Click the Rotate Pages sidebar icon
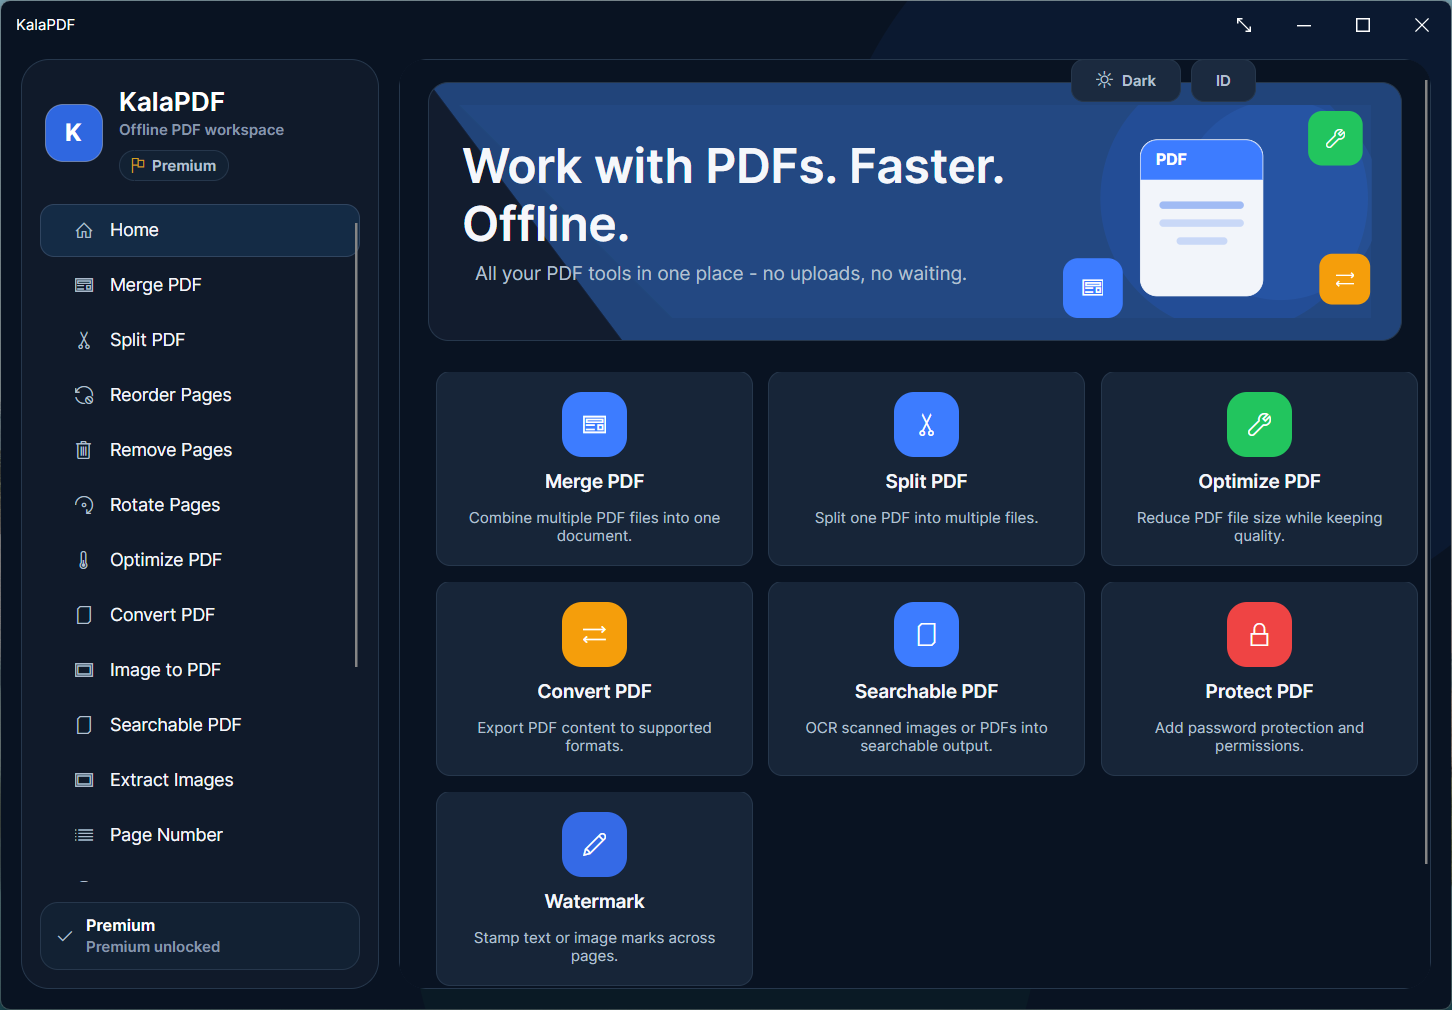The height and width of the screenshot is (1010, 1452). point(84,505)
